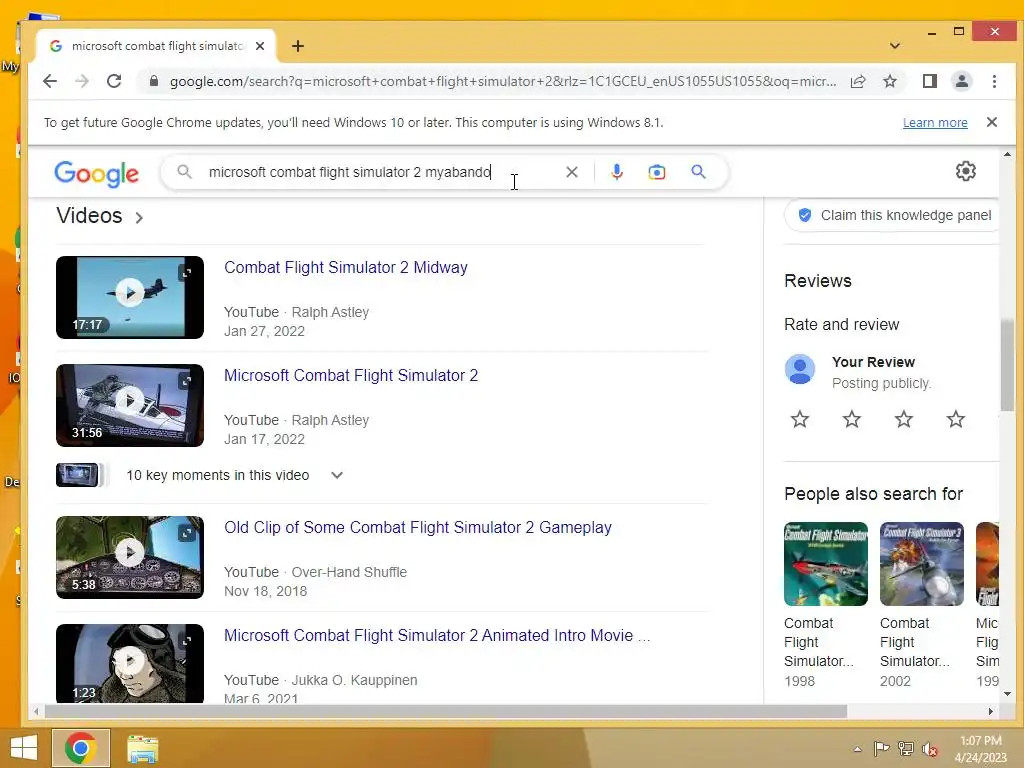Viewport: 1024px width, 768px height.
Task: Click the horizontal scrollbar thumb
Action: point(445,711)
